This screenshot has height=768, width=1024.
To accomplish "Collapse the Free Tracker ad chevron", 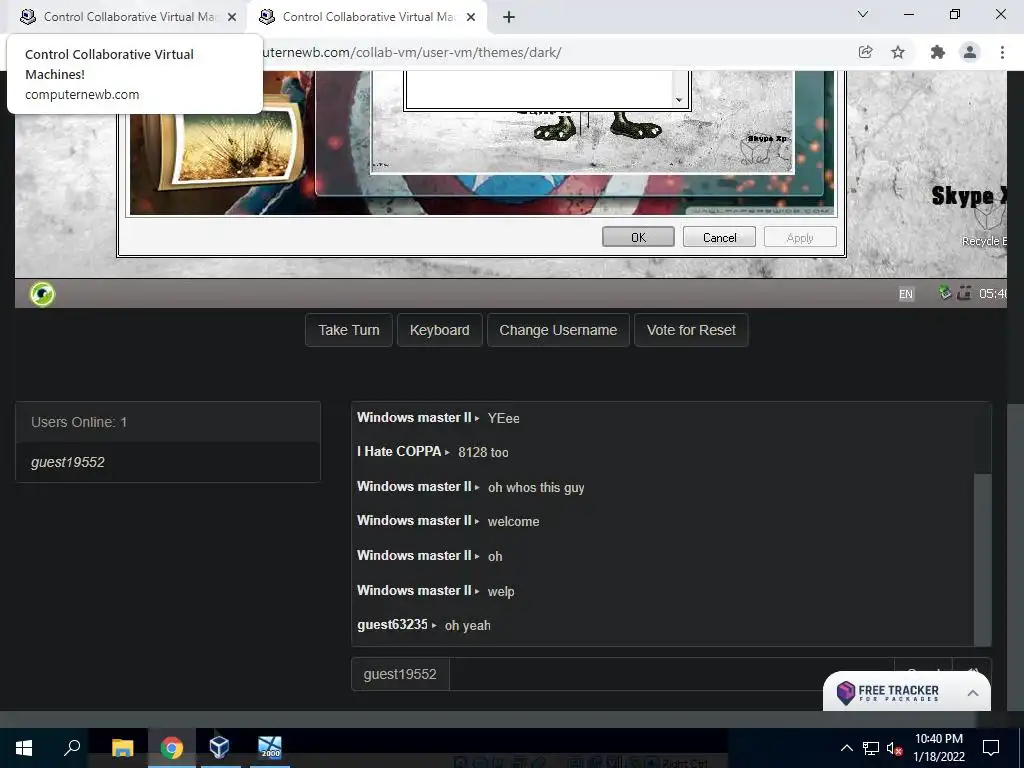I will [972, 693].
